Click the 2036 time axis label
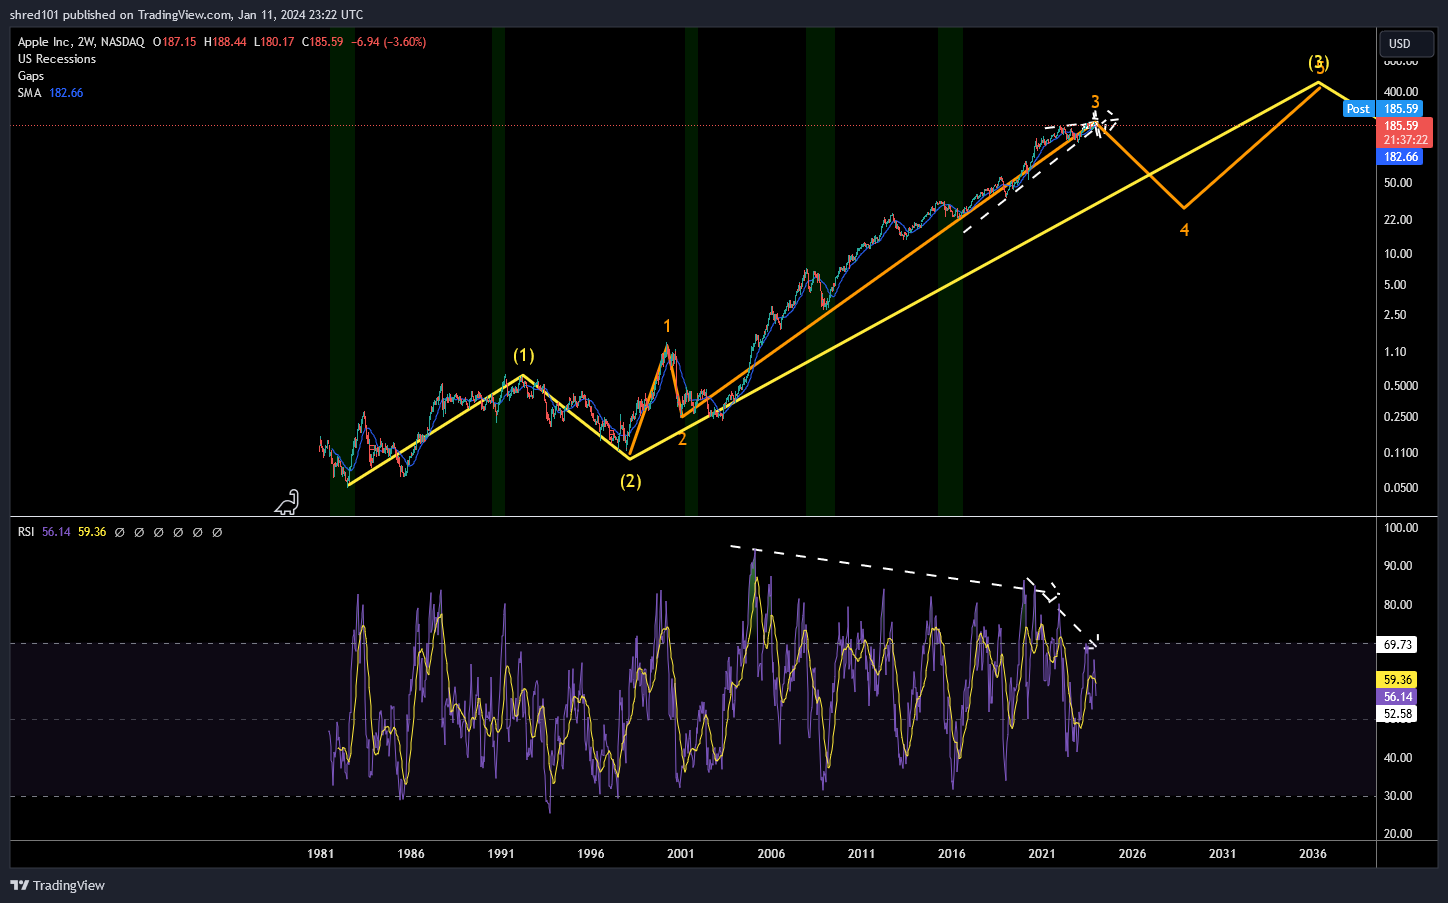Image resolution: width=1448 pixels, height=903 pixels. 1313,854
